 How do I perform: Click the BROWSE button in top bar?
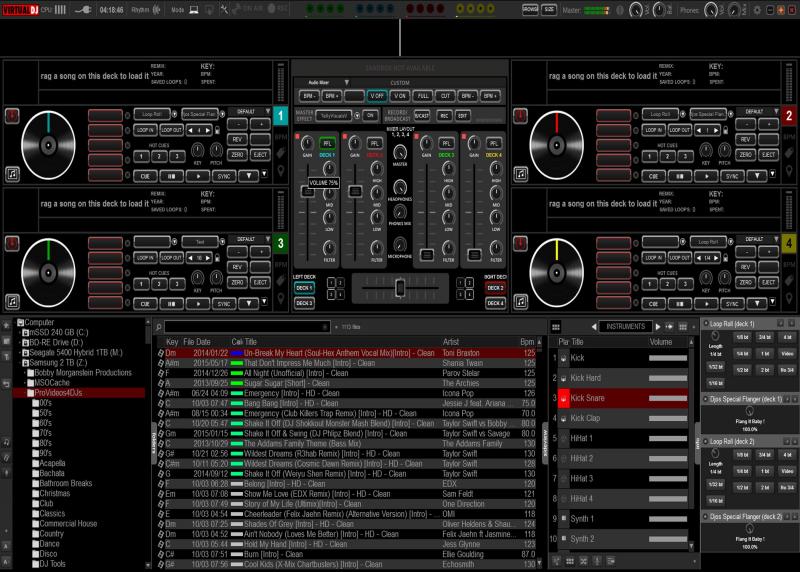point(530,9)
